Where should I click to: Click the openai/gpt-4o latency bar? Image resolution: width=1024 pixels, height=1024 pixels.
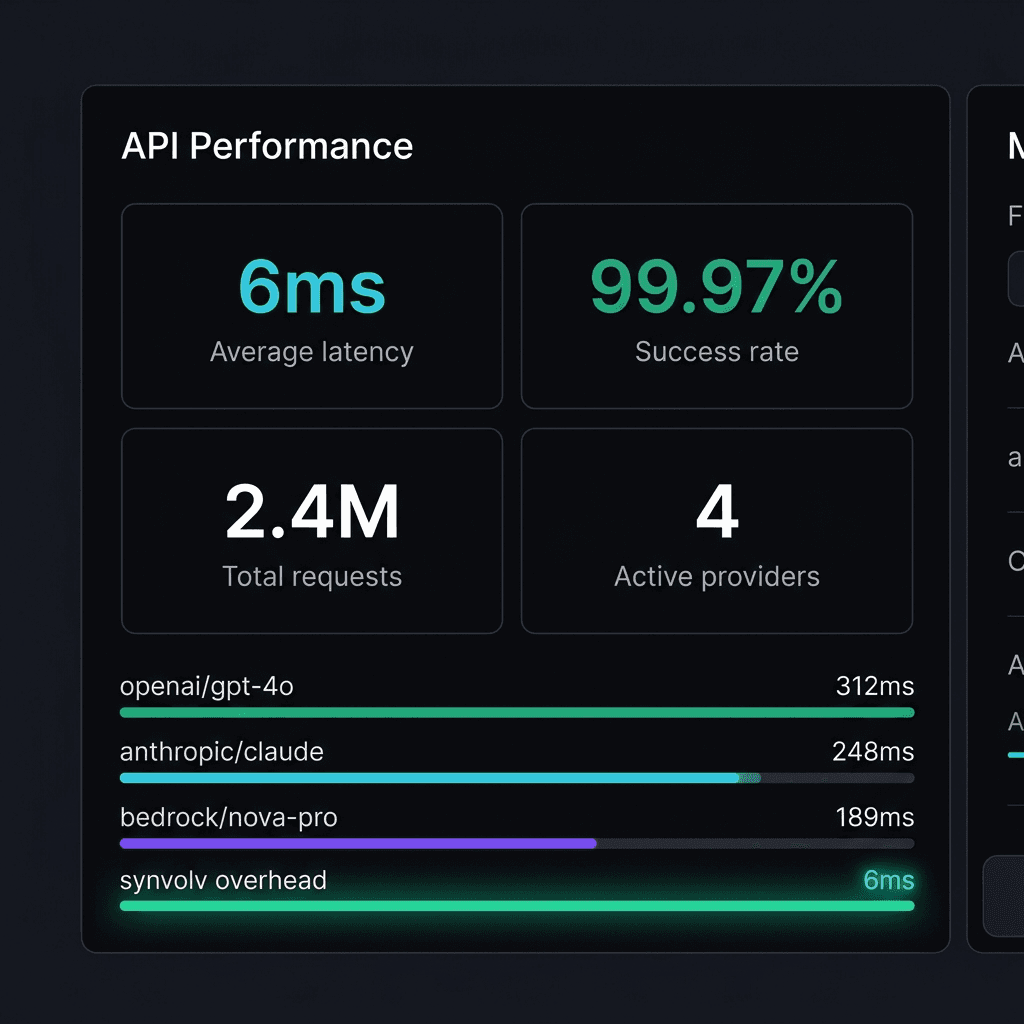pos(517,712)
